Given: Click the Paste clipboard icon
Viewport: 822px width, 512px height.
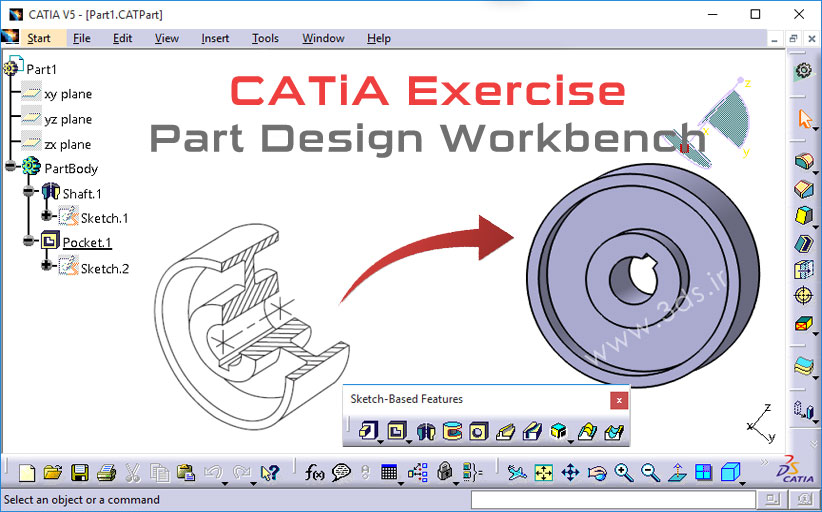Looking at the screenshot, I should 186,473.
